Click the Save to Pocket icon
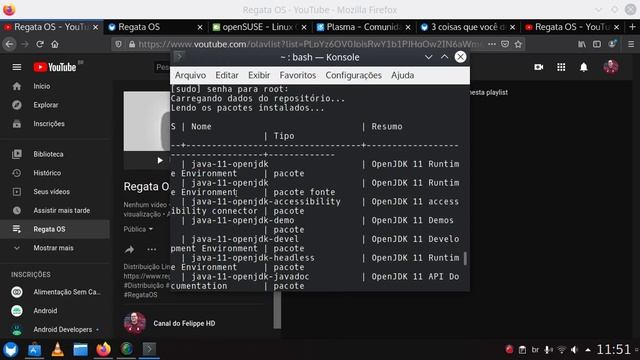This screenshot has height=360, width=640. coord(505,44)
